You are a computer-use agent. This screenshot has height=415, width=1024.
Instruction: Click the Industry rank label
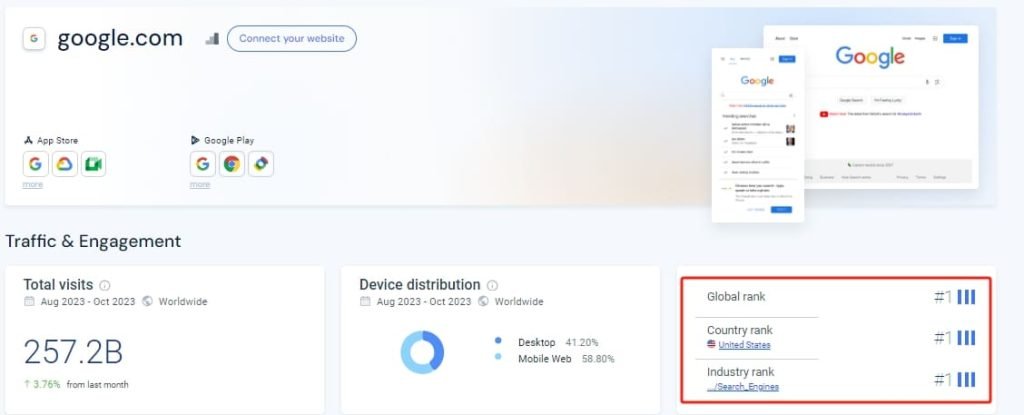(740, 372)
